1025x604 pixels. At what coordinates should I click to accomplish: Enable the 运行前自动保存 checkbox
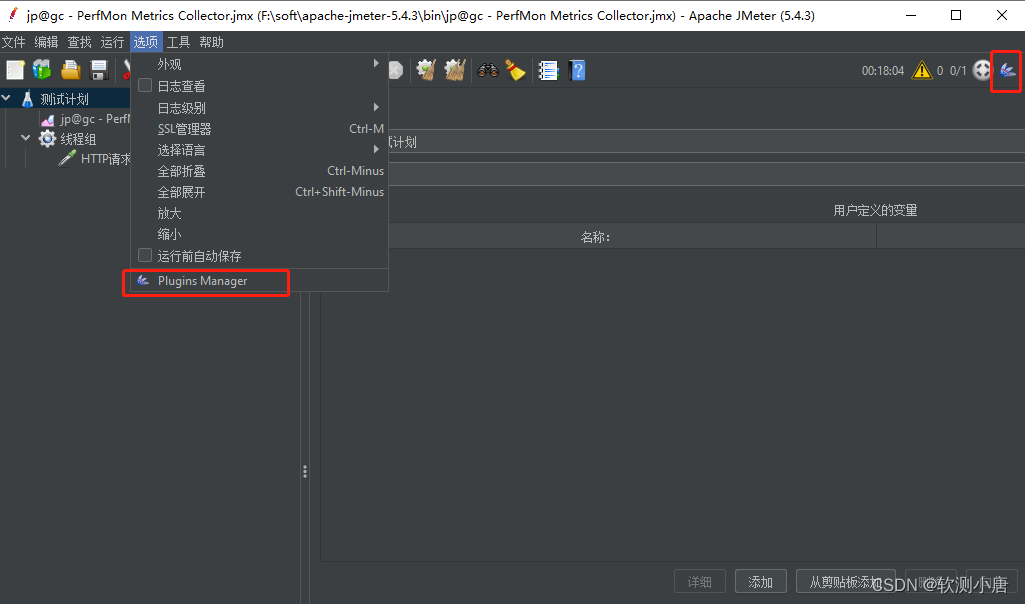tap(145, 255)
